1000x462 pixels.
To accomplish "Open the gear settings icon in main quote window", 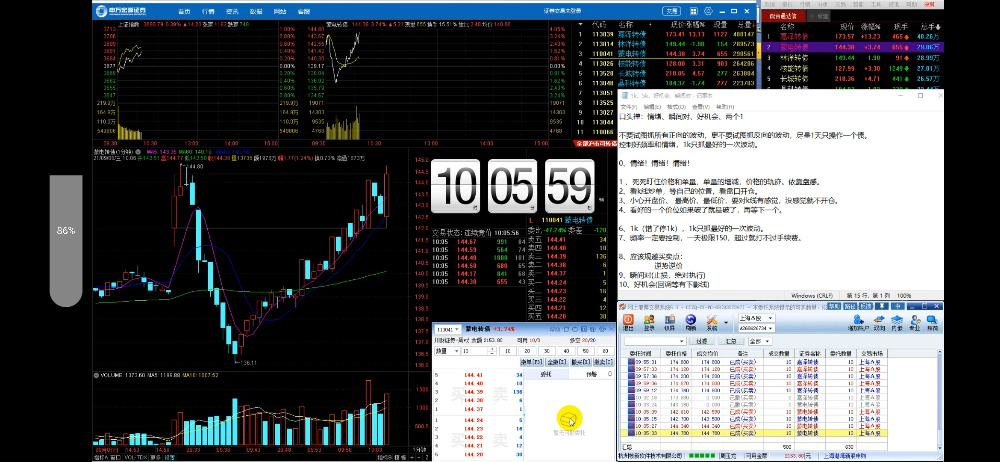I will 709,11.
